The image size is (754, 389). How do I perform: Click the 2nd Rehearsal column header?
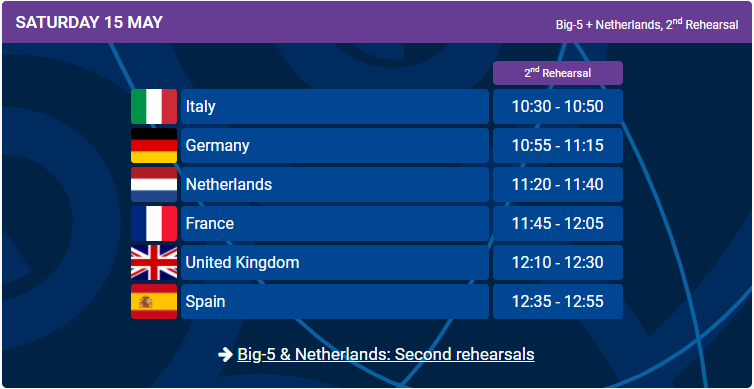(x=558, y=73)
